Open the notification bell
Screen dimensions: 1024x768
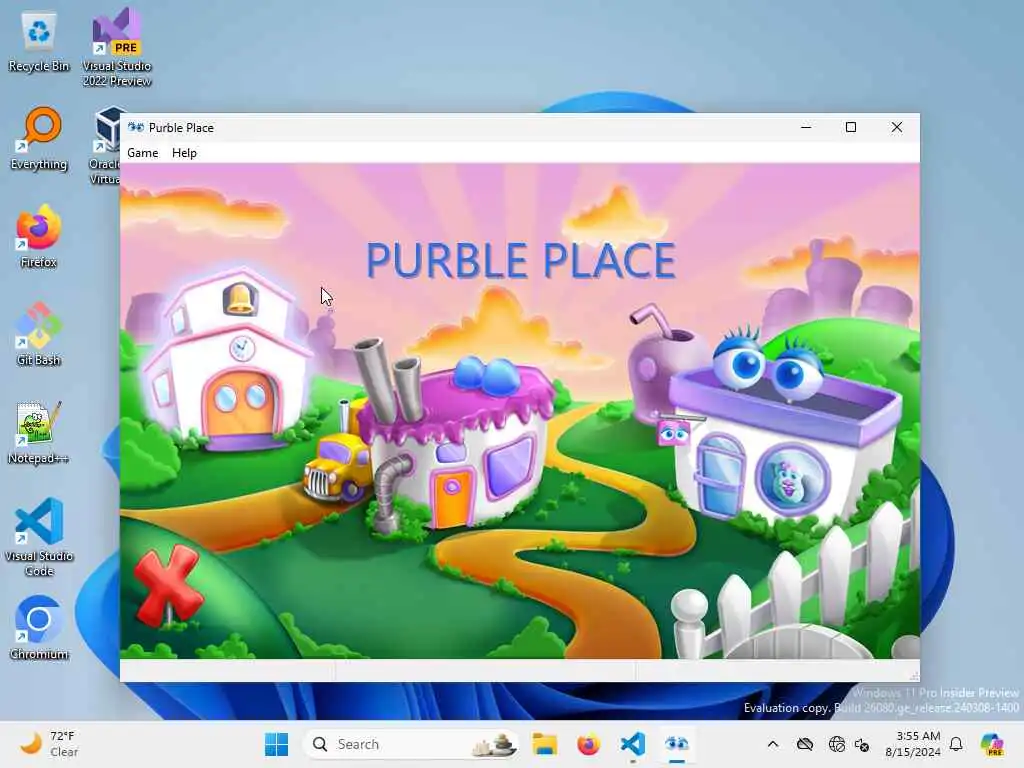point(956,744)
